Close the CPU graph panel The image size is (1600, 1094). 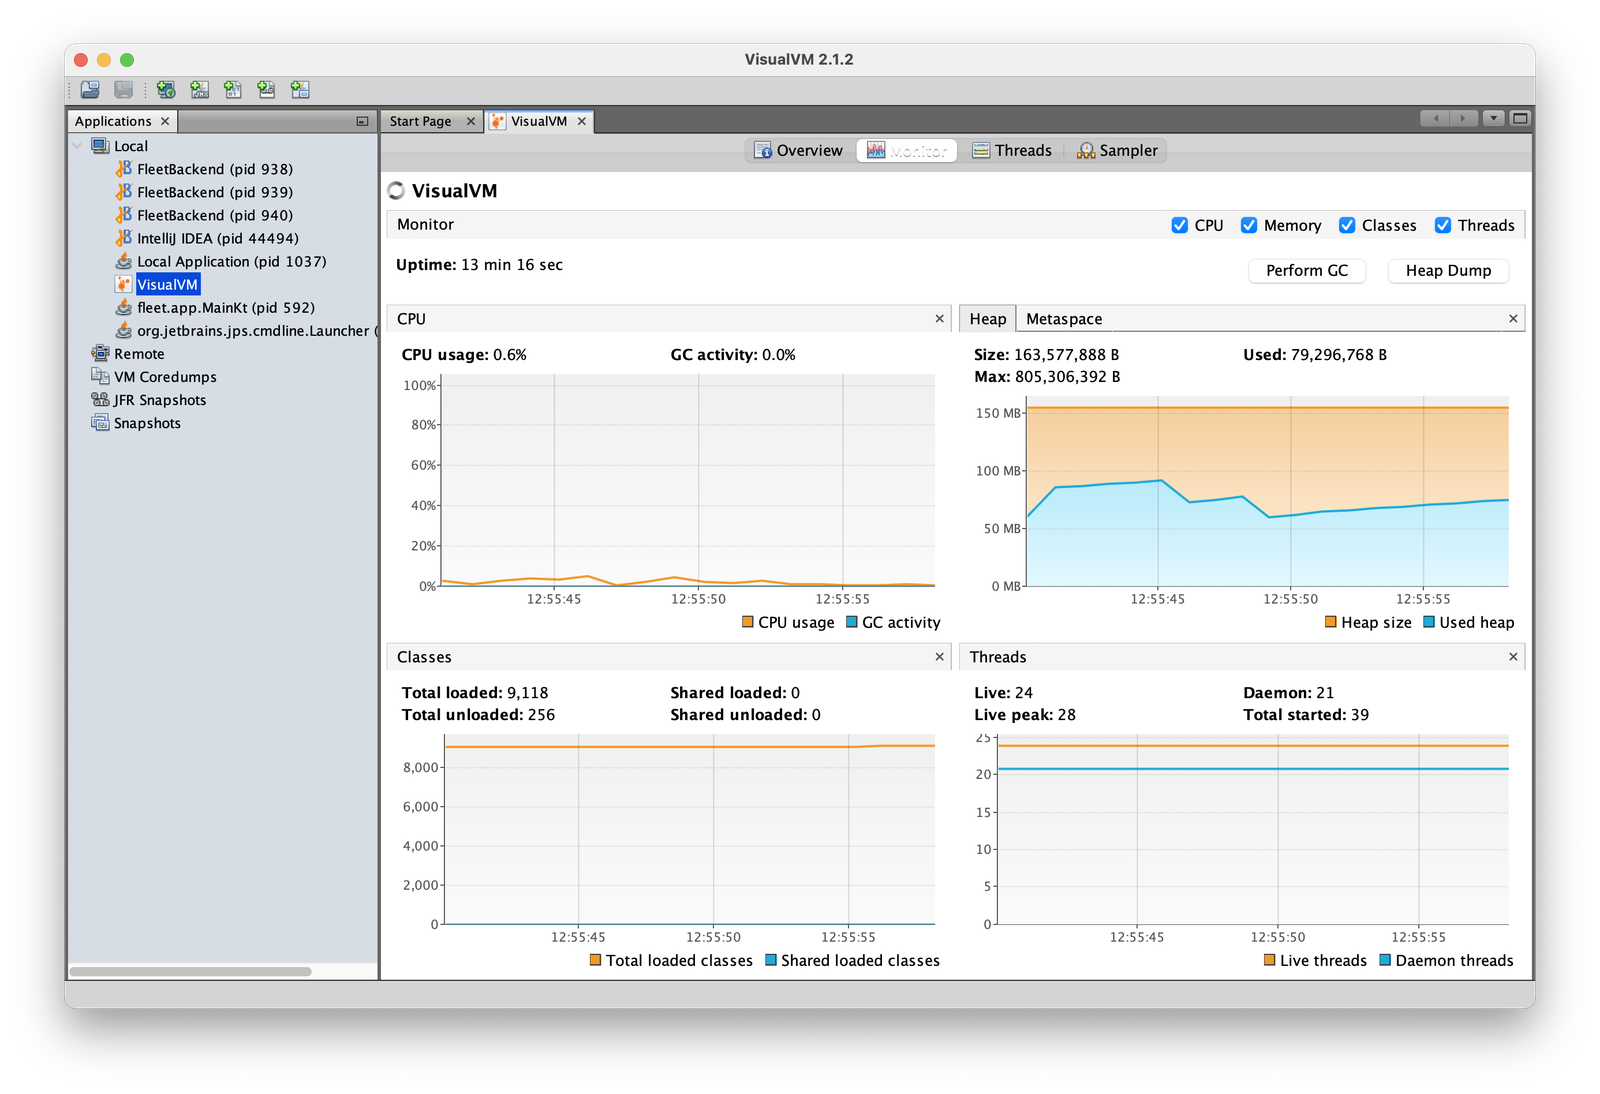tap(939, 319)
